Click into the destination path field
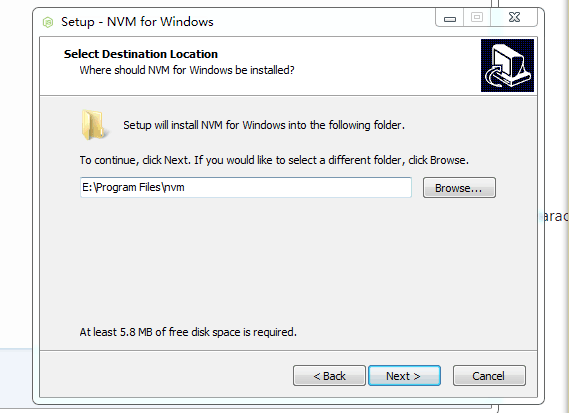This screenshot has height=413, width=569. tap(246, 187)
